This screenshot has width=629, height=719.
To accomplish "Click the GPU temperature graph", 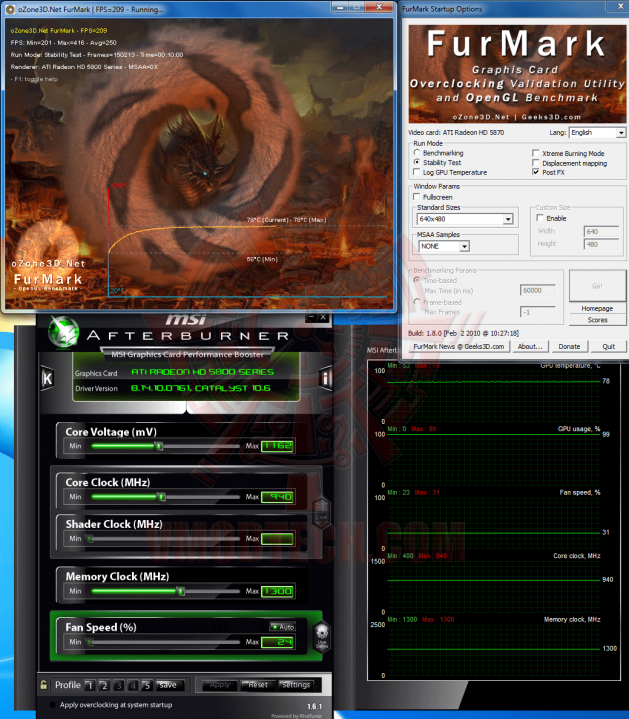I will [x=493, y=392].
